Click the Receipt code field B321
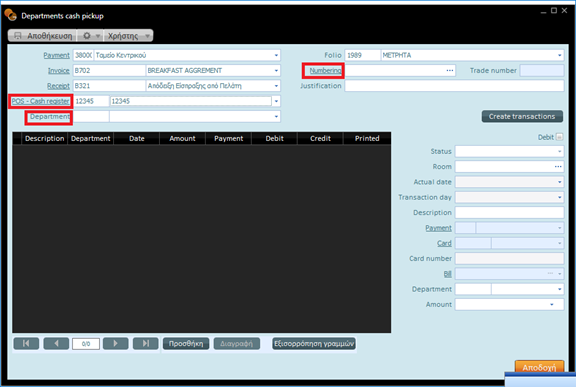 coord(109,86)
